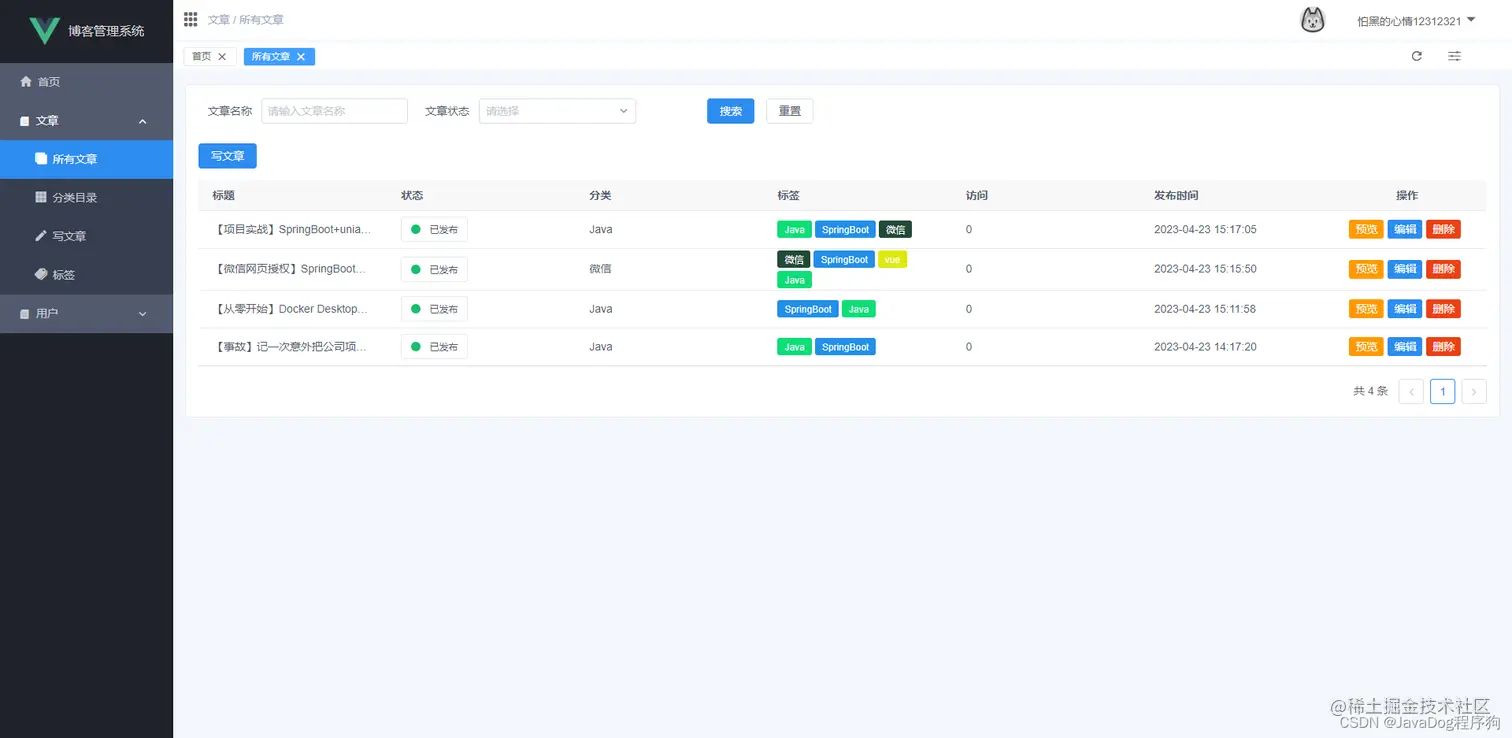Open 写文章 in the sidebar
The image size is (1512, 738).
point(86,236)
